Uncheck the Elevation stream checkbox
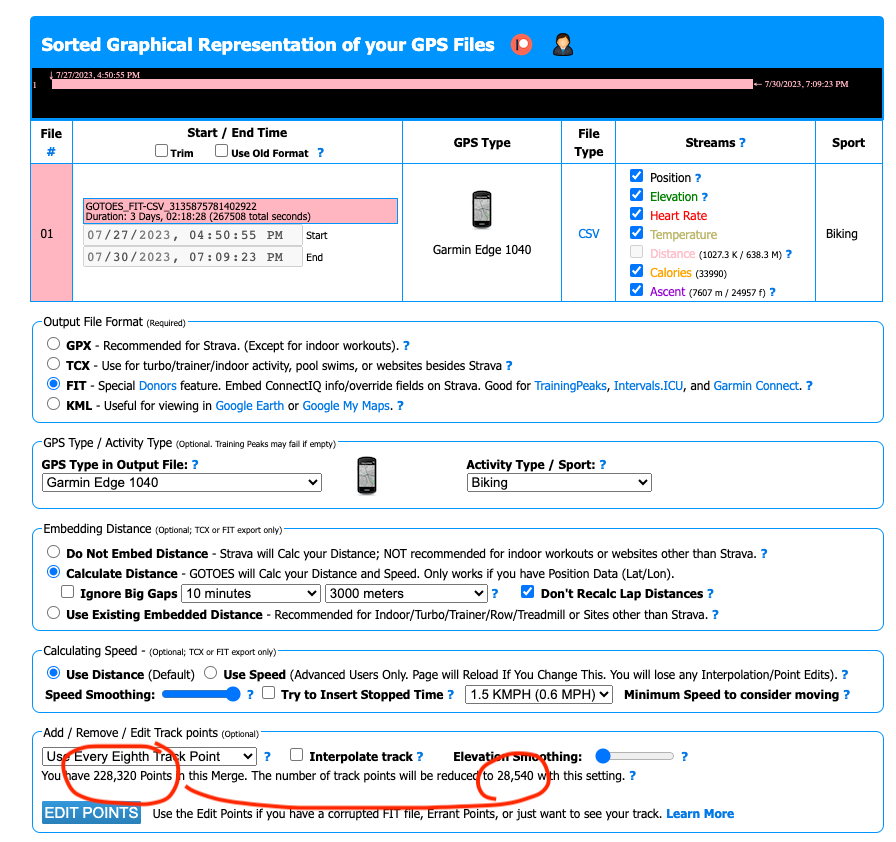Viewport: 896px width, 842px height. click(637, 195)
